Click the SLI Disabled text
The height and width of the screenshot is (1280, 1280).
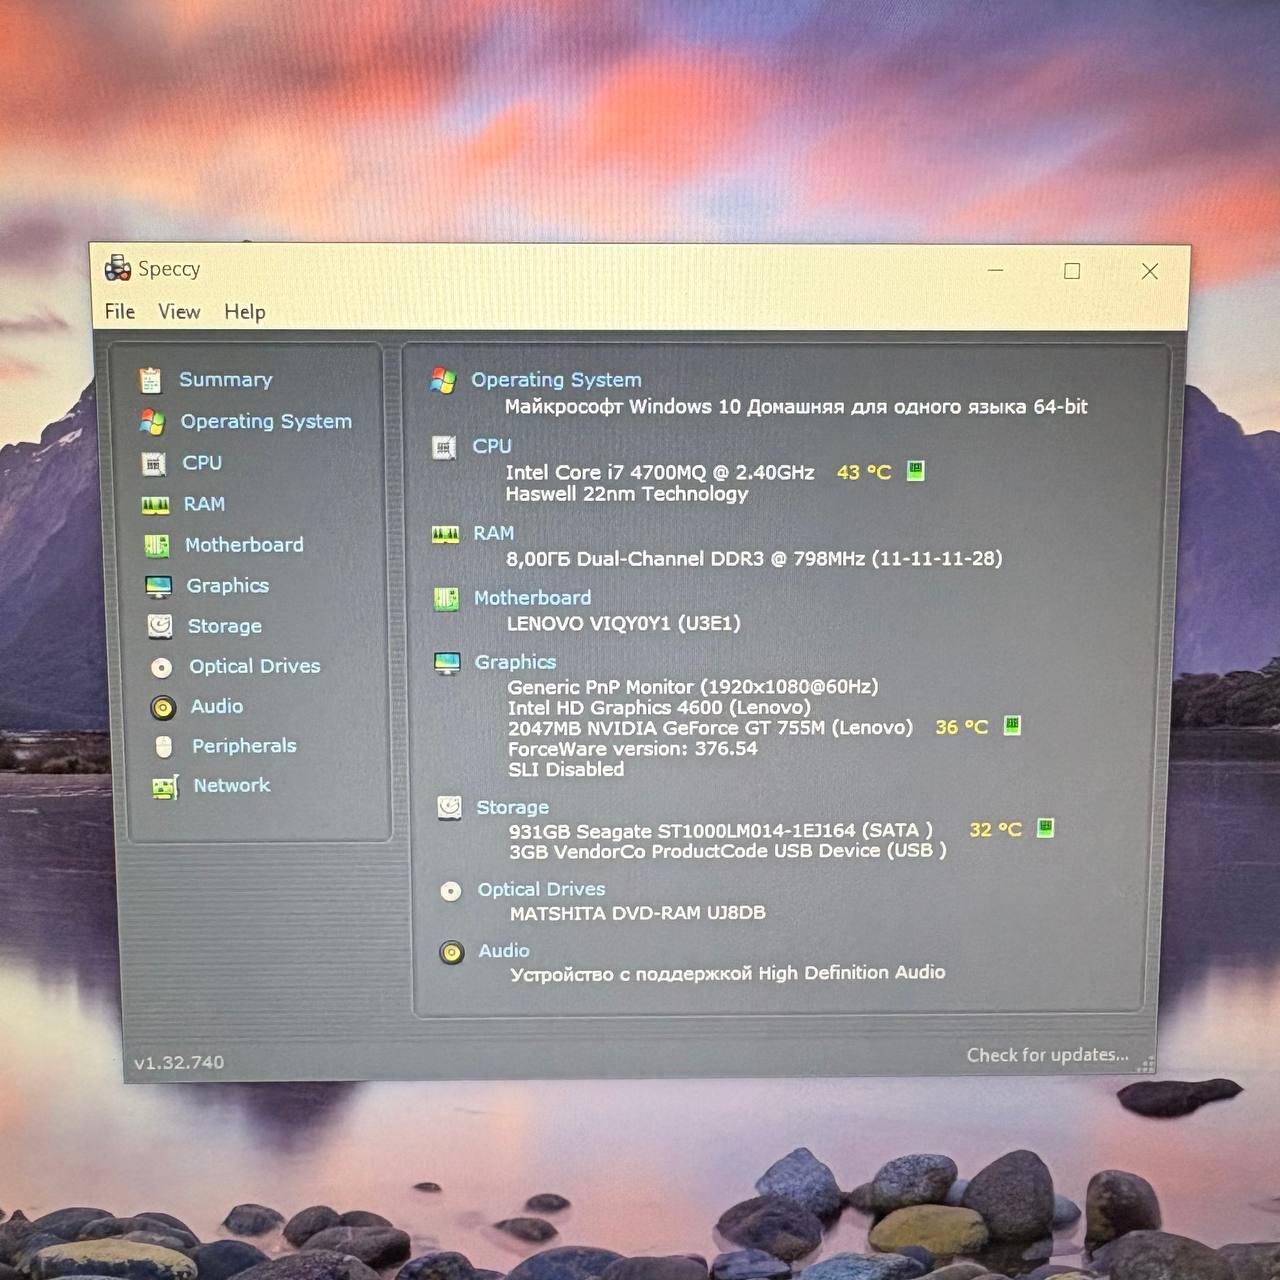pyautogui.click(x=566, y=769)
